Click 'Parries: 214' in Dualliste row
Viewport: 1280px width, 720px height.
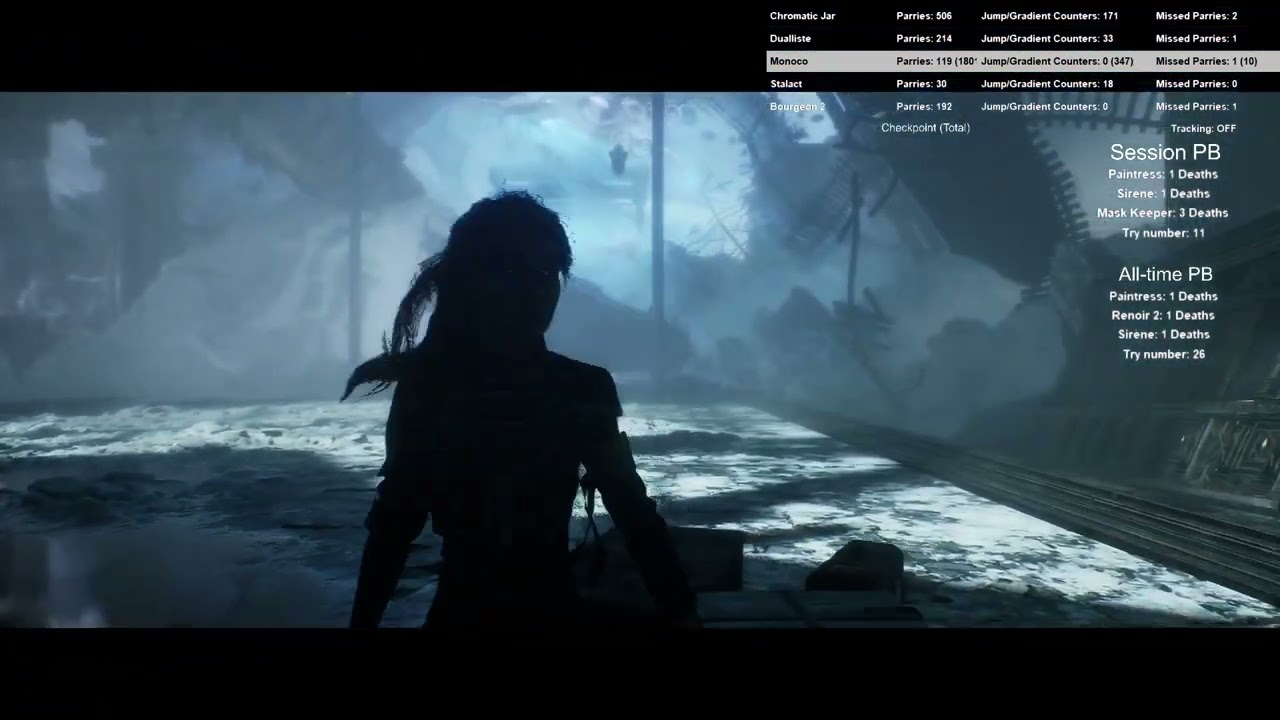pos(924,39)
